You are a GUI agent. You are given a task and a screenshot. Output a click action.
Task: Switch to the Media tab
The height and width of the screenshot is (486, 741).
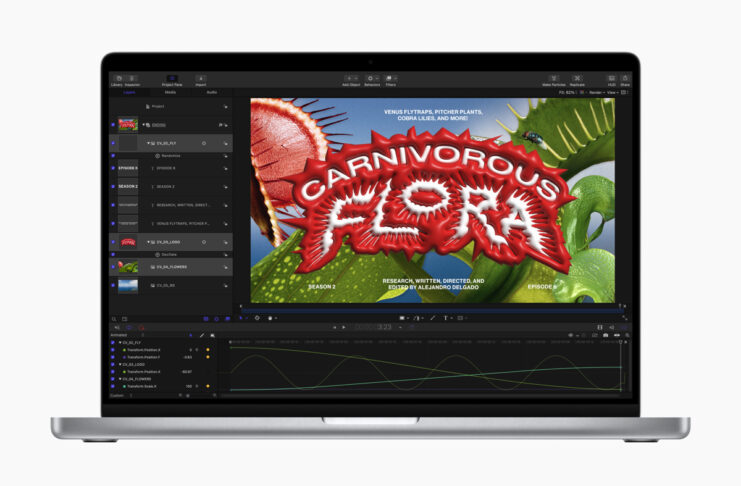pos(170,92)
